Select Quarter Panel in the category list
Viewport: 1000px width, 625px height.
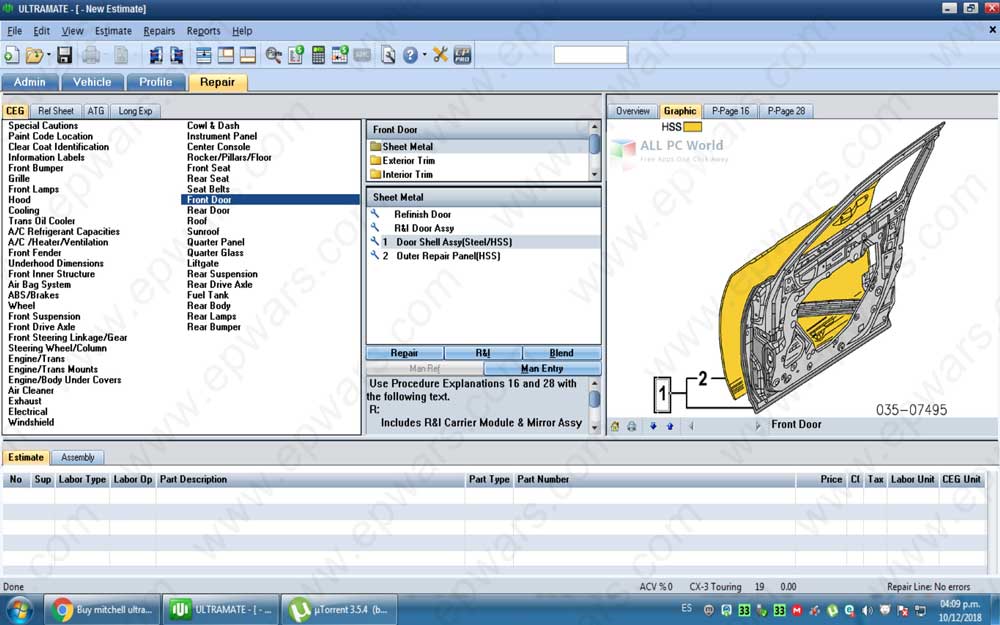tap(216, 242)
